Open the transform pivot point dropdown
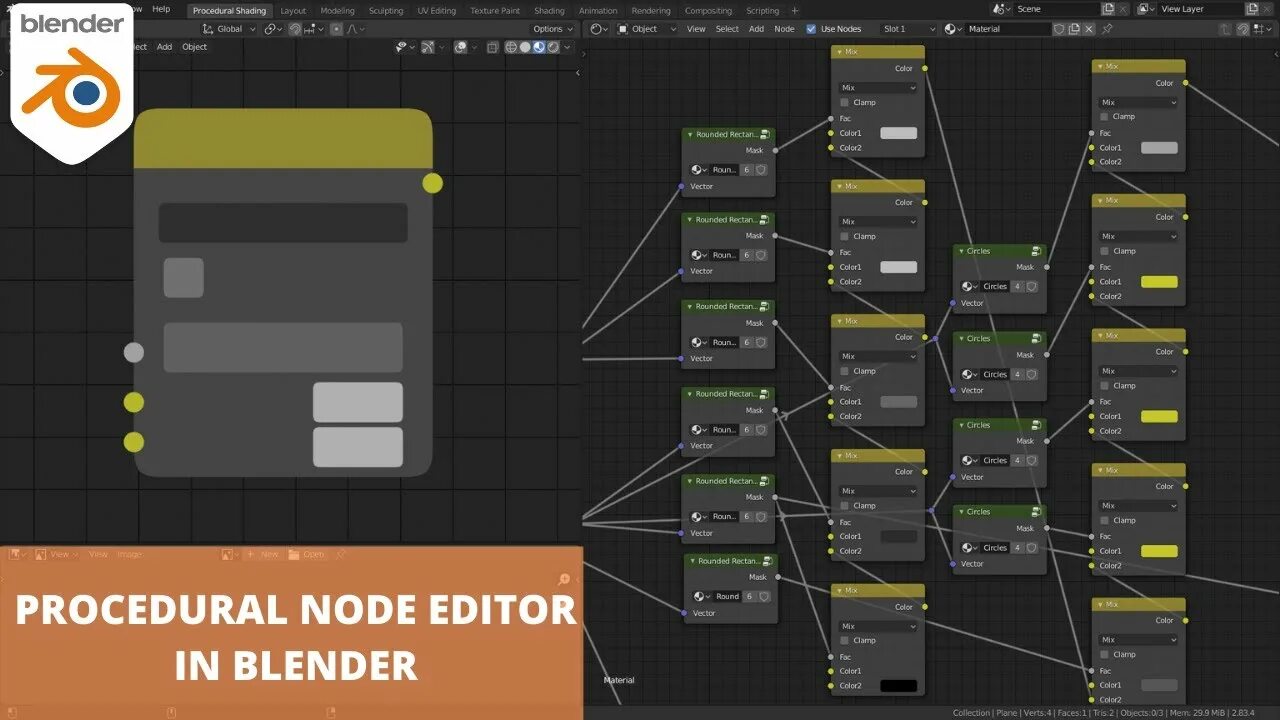 274,29
